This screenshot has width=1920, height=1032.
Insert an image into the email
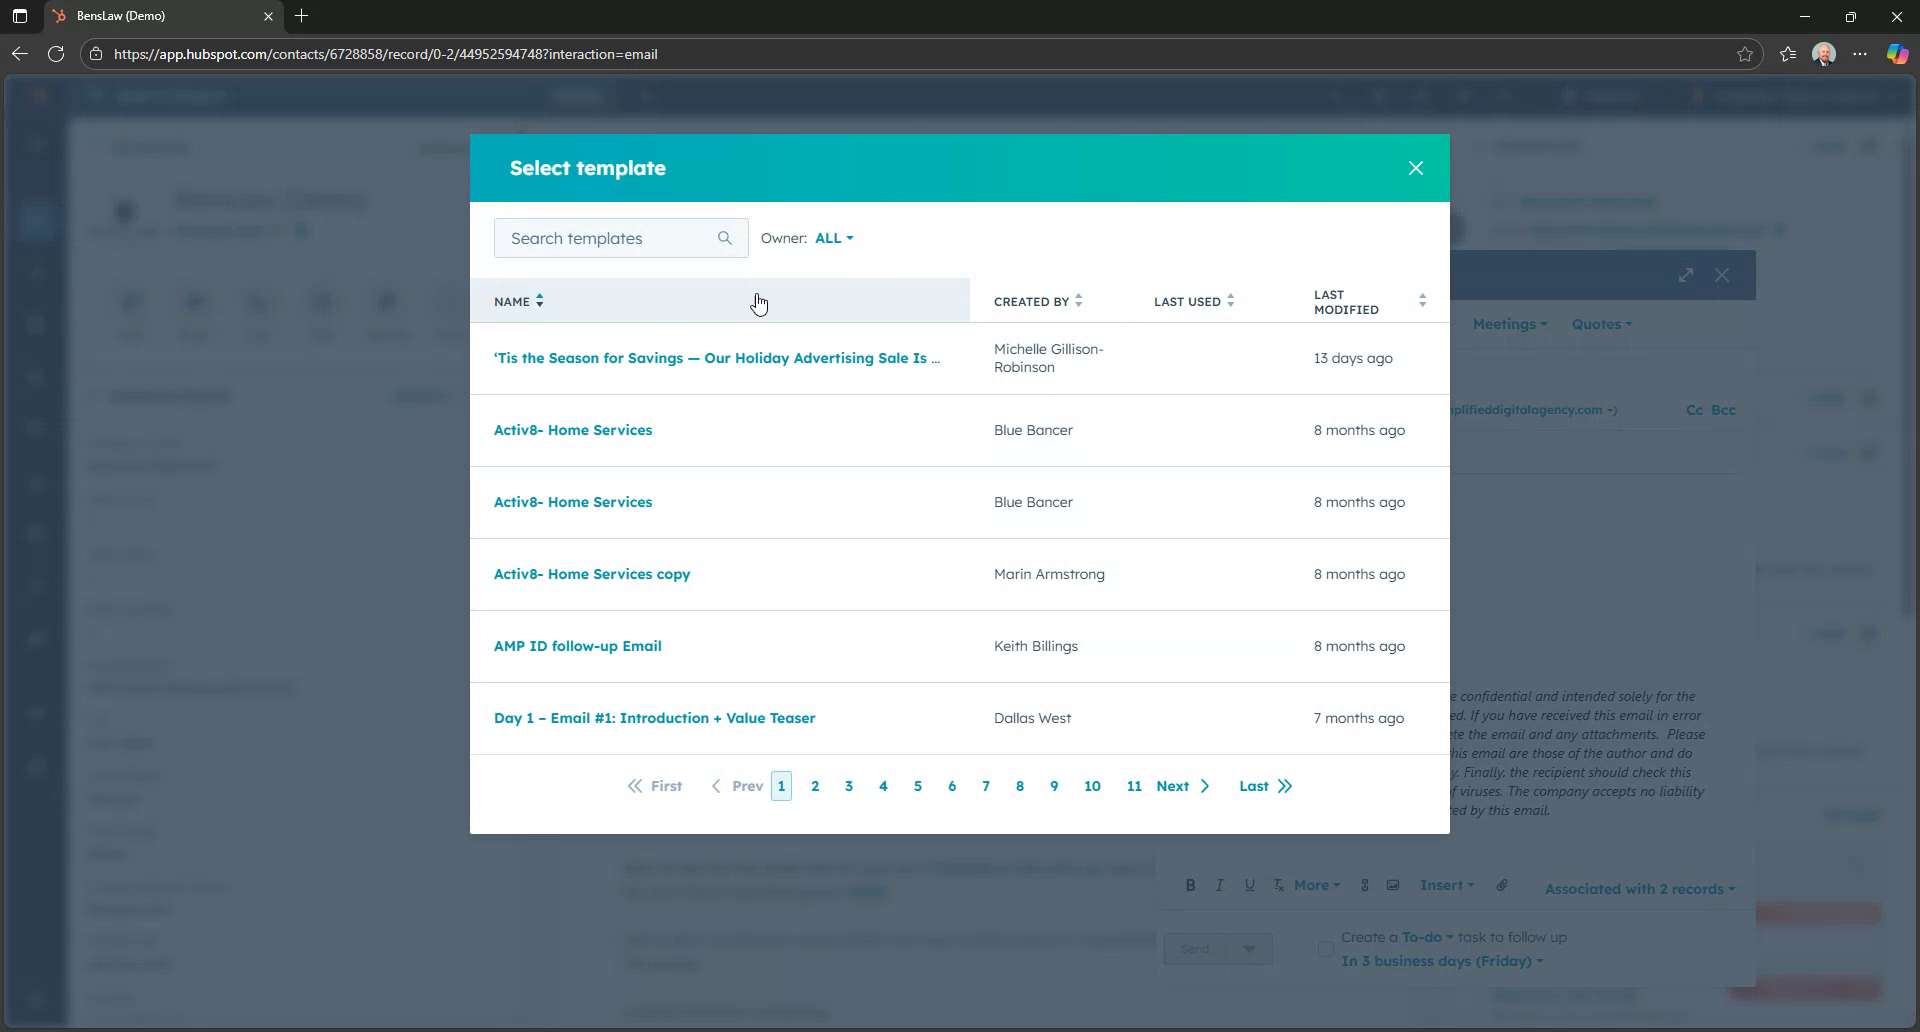1393,885
